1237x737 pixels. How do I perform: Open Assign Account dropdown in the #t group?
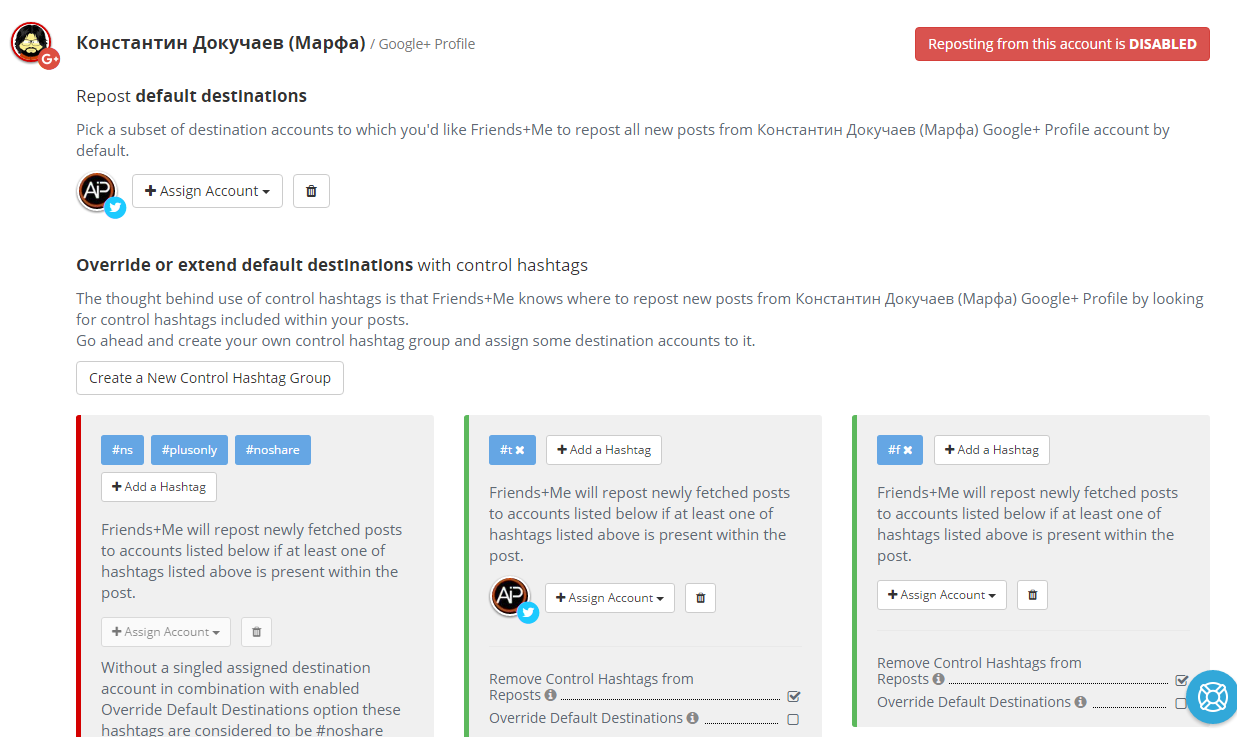tap(610, 598)
